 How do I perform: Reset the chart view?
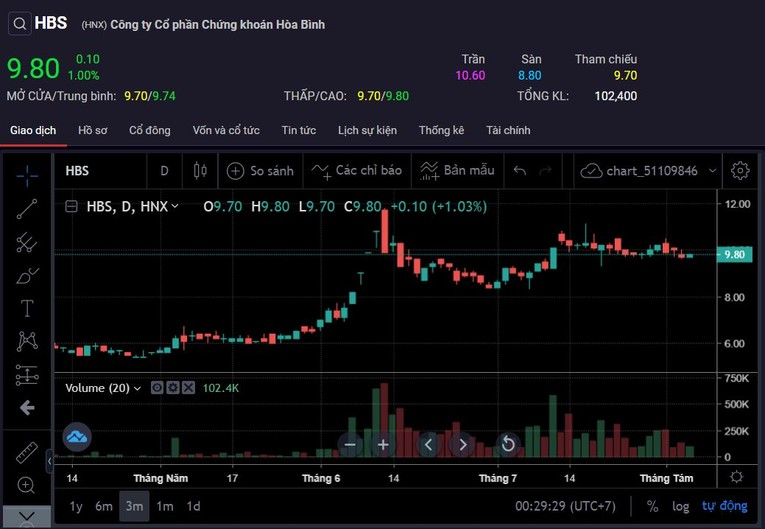[508, 444]
